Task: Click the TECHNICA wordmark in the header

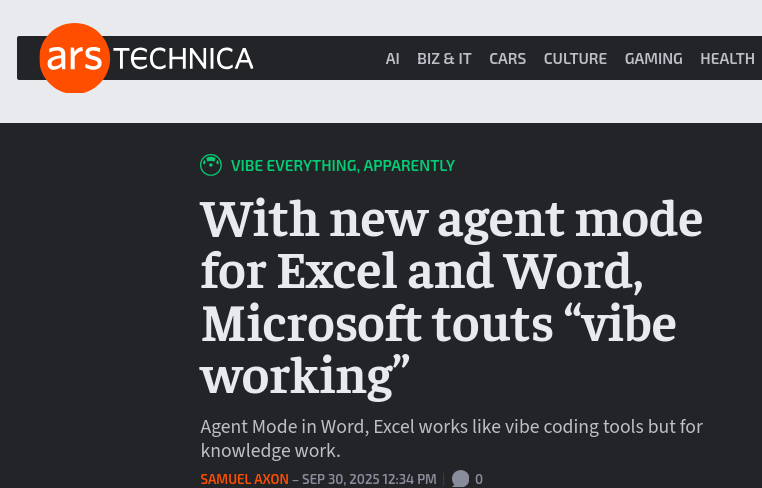Action: pyautogui.click(x=184, y=59)
